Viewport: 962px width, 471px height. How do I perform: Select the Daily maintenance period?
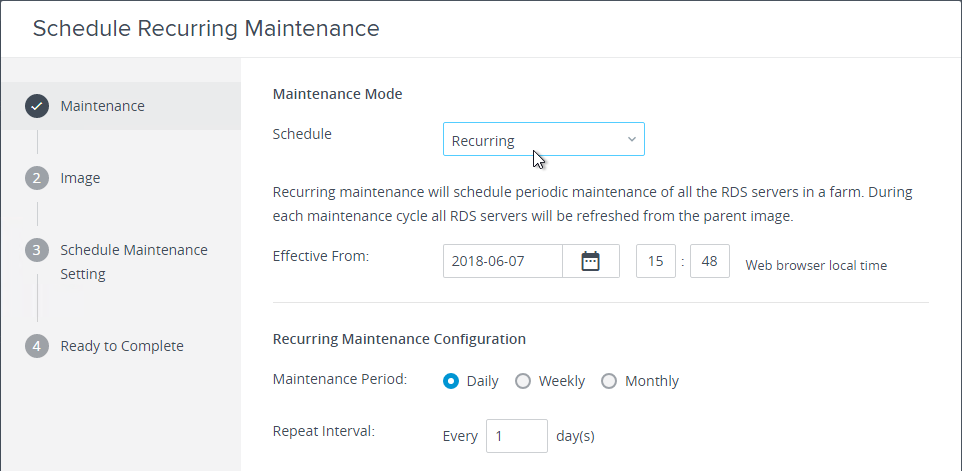pos(451,381)
